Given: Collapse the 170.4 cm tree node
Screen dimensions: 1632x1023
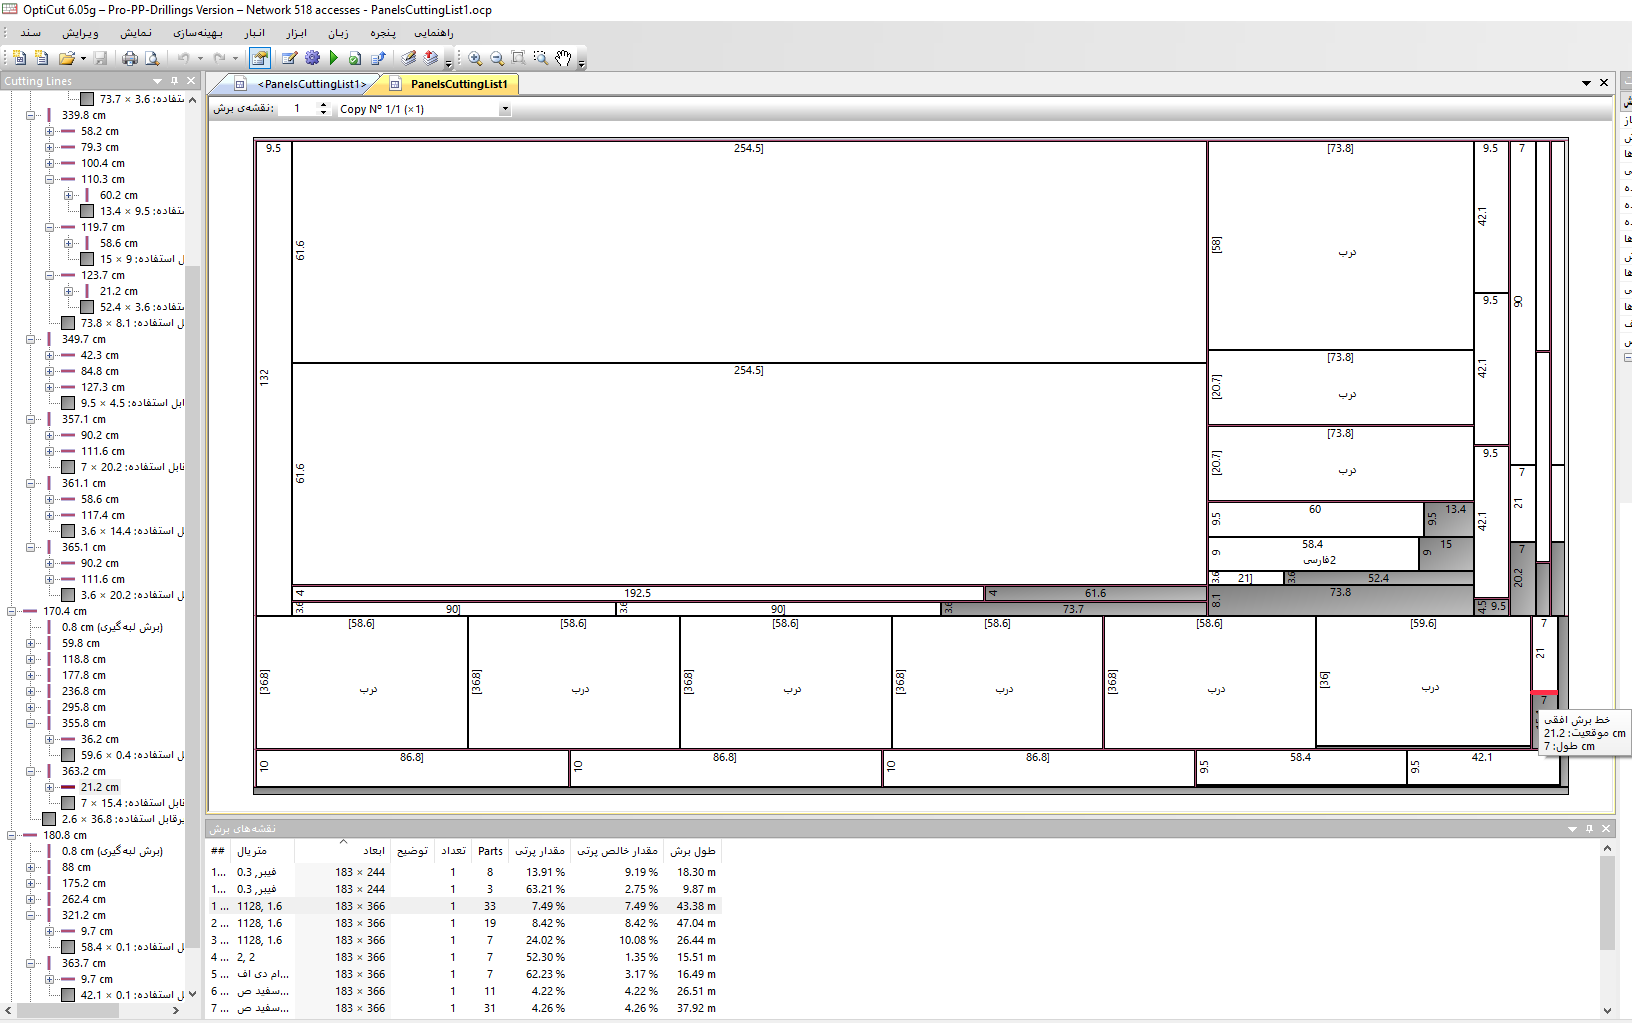Looking at the screenshot, I should click(x=12, y=611).
